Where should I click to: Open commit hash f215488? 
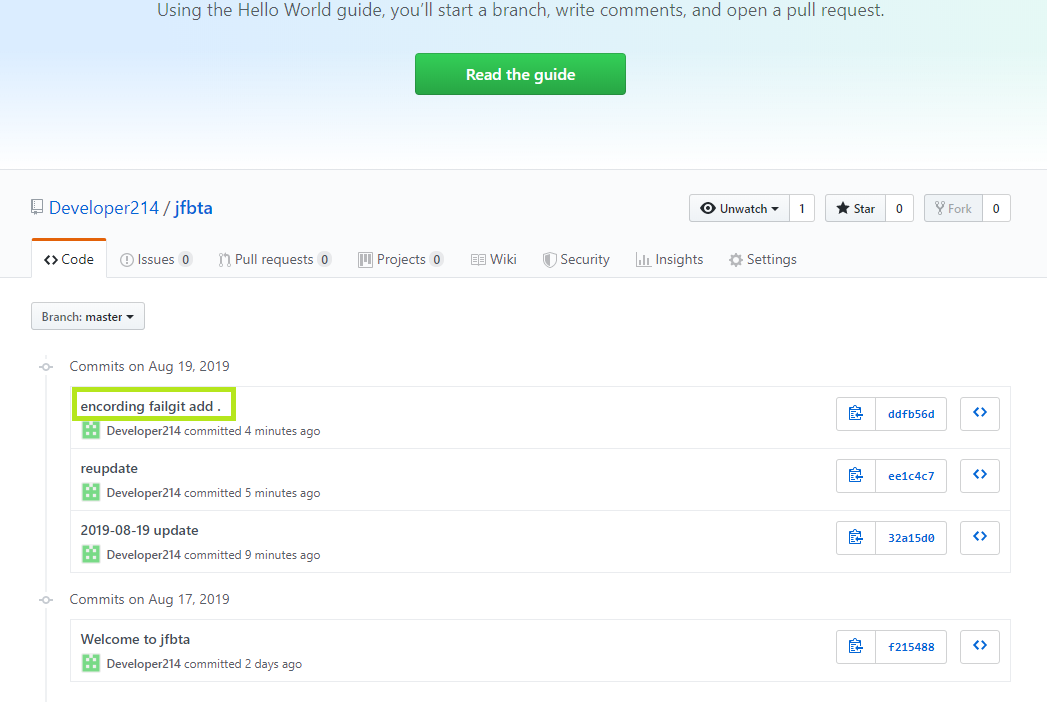(x=911, y=647)
